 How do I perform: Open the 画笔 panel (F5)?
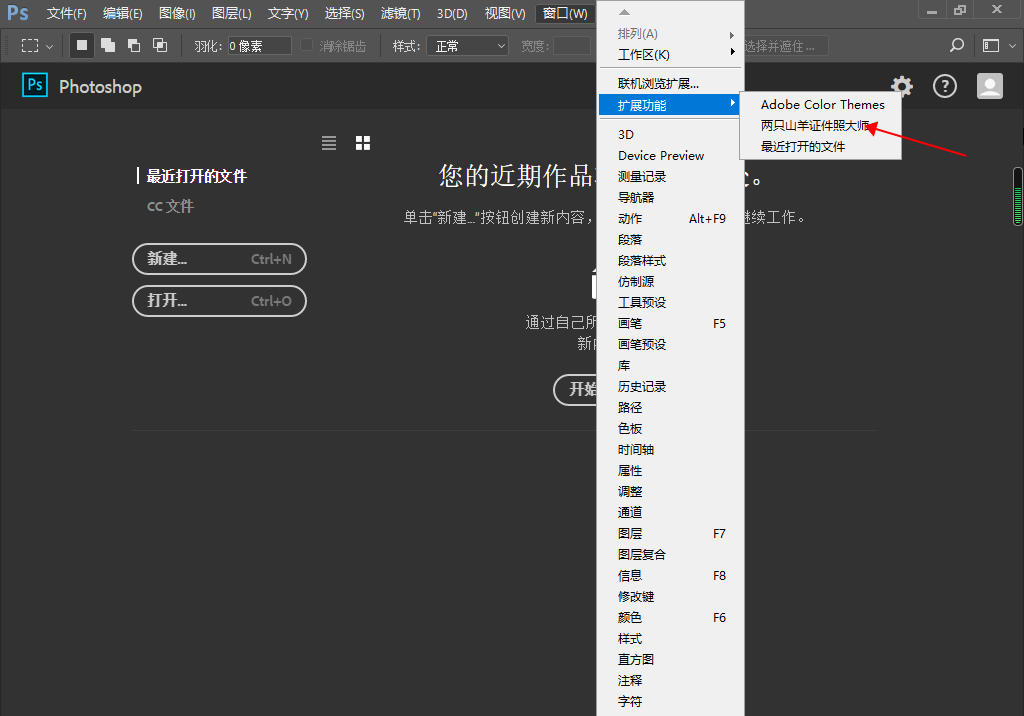pos(670,323)
